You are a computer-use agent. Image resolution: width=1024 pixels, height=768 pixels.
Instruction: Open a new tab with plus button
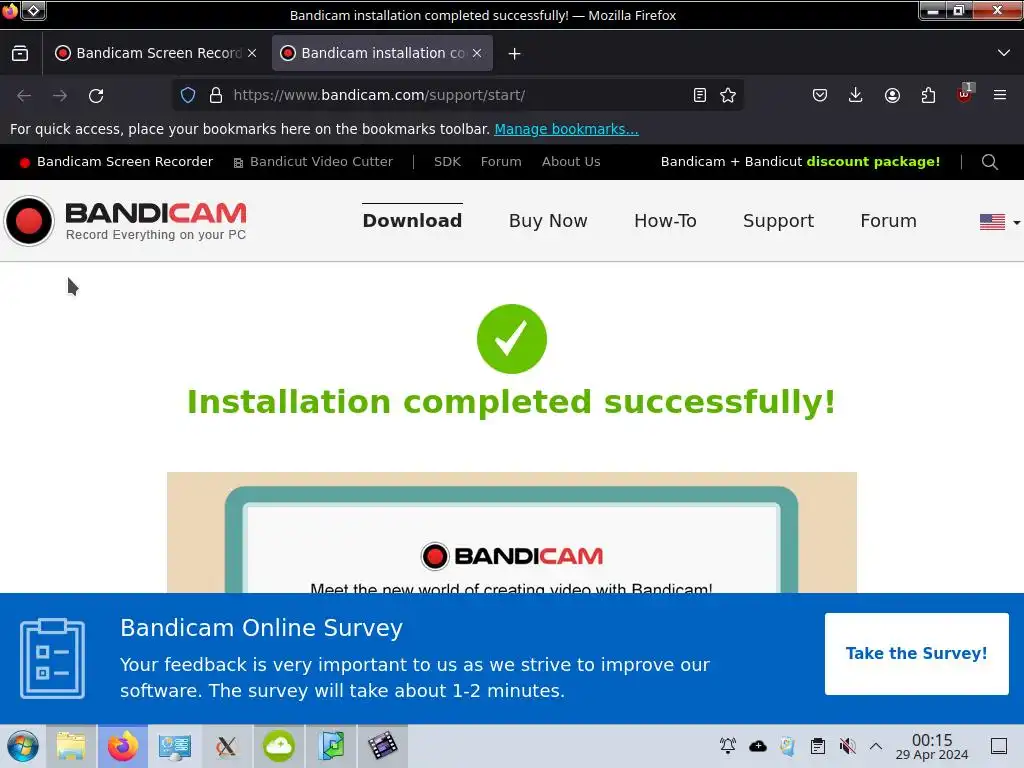[x=515, y=54]
